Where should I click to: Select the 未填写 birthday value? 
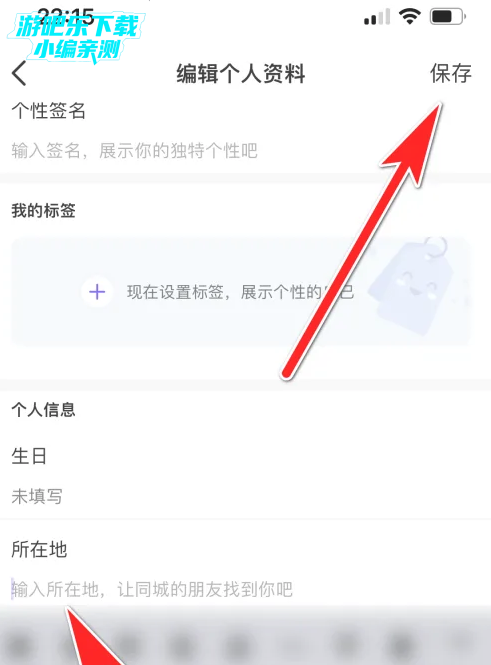click(37, 496)
